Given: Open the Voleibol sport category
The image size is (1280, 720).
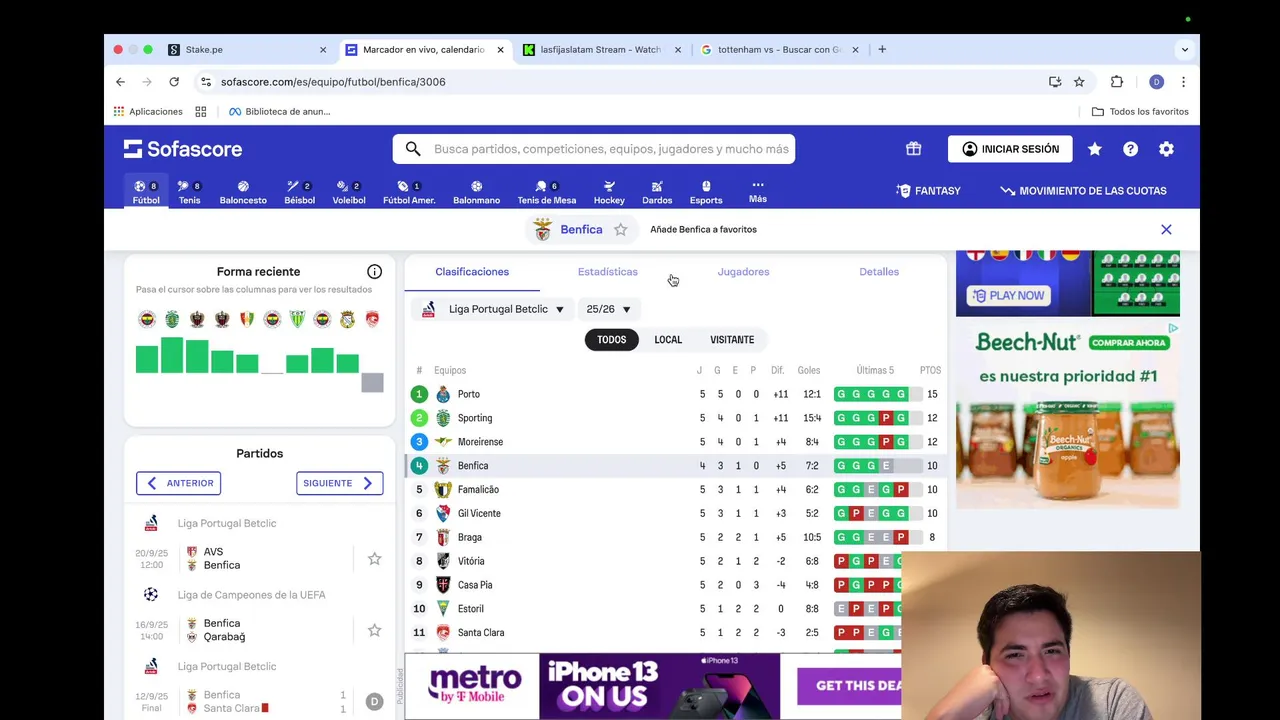Looking at the screenshot, I should 349,192.
